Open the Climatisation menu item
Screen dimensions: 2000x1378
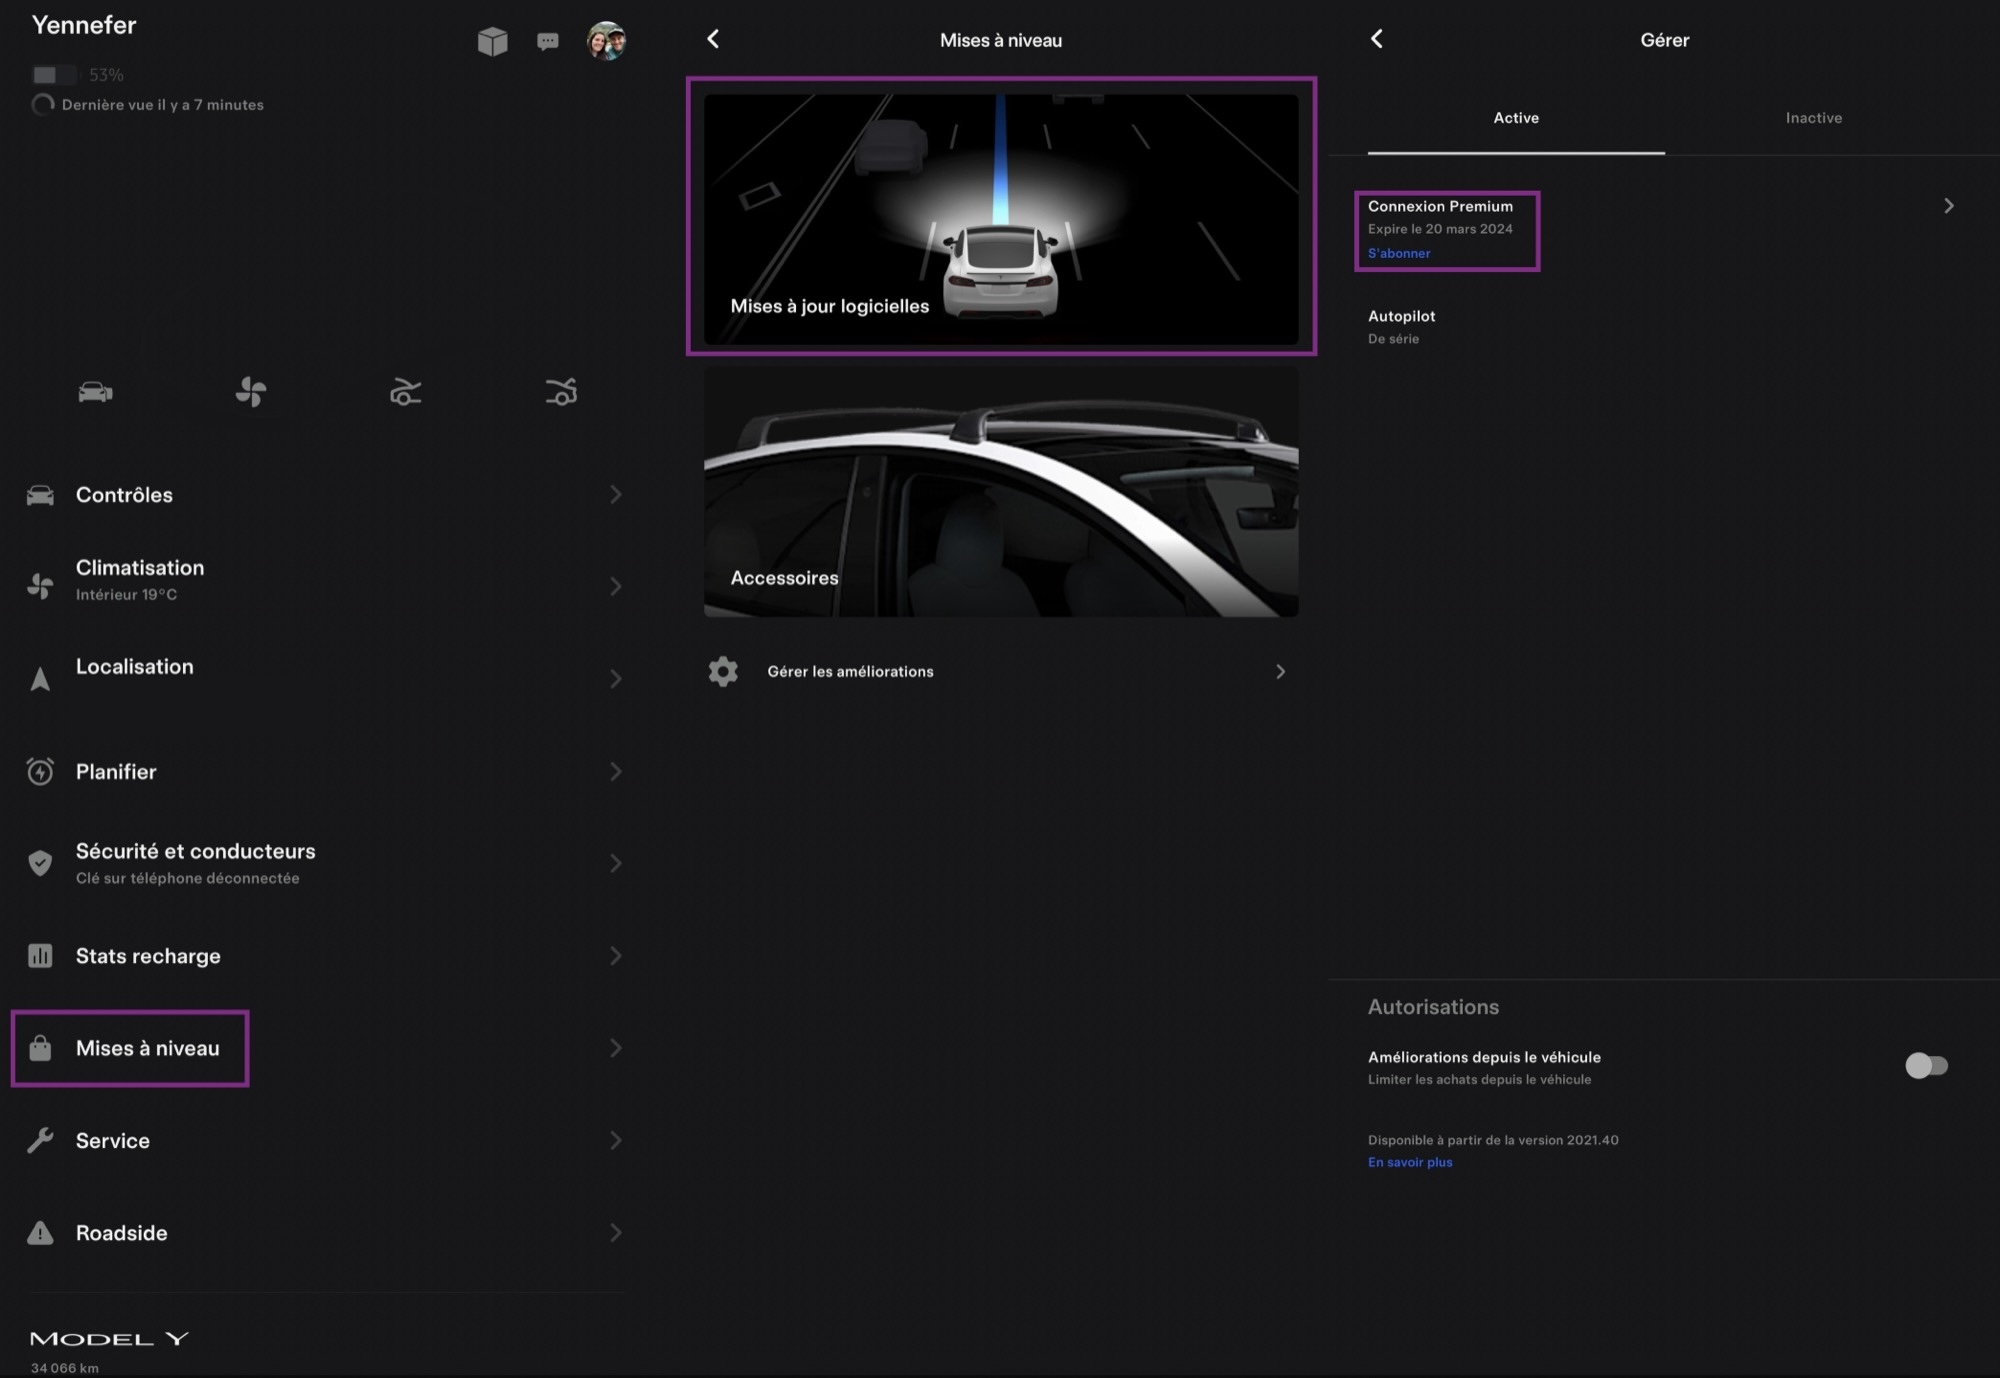pos(325,580)
